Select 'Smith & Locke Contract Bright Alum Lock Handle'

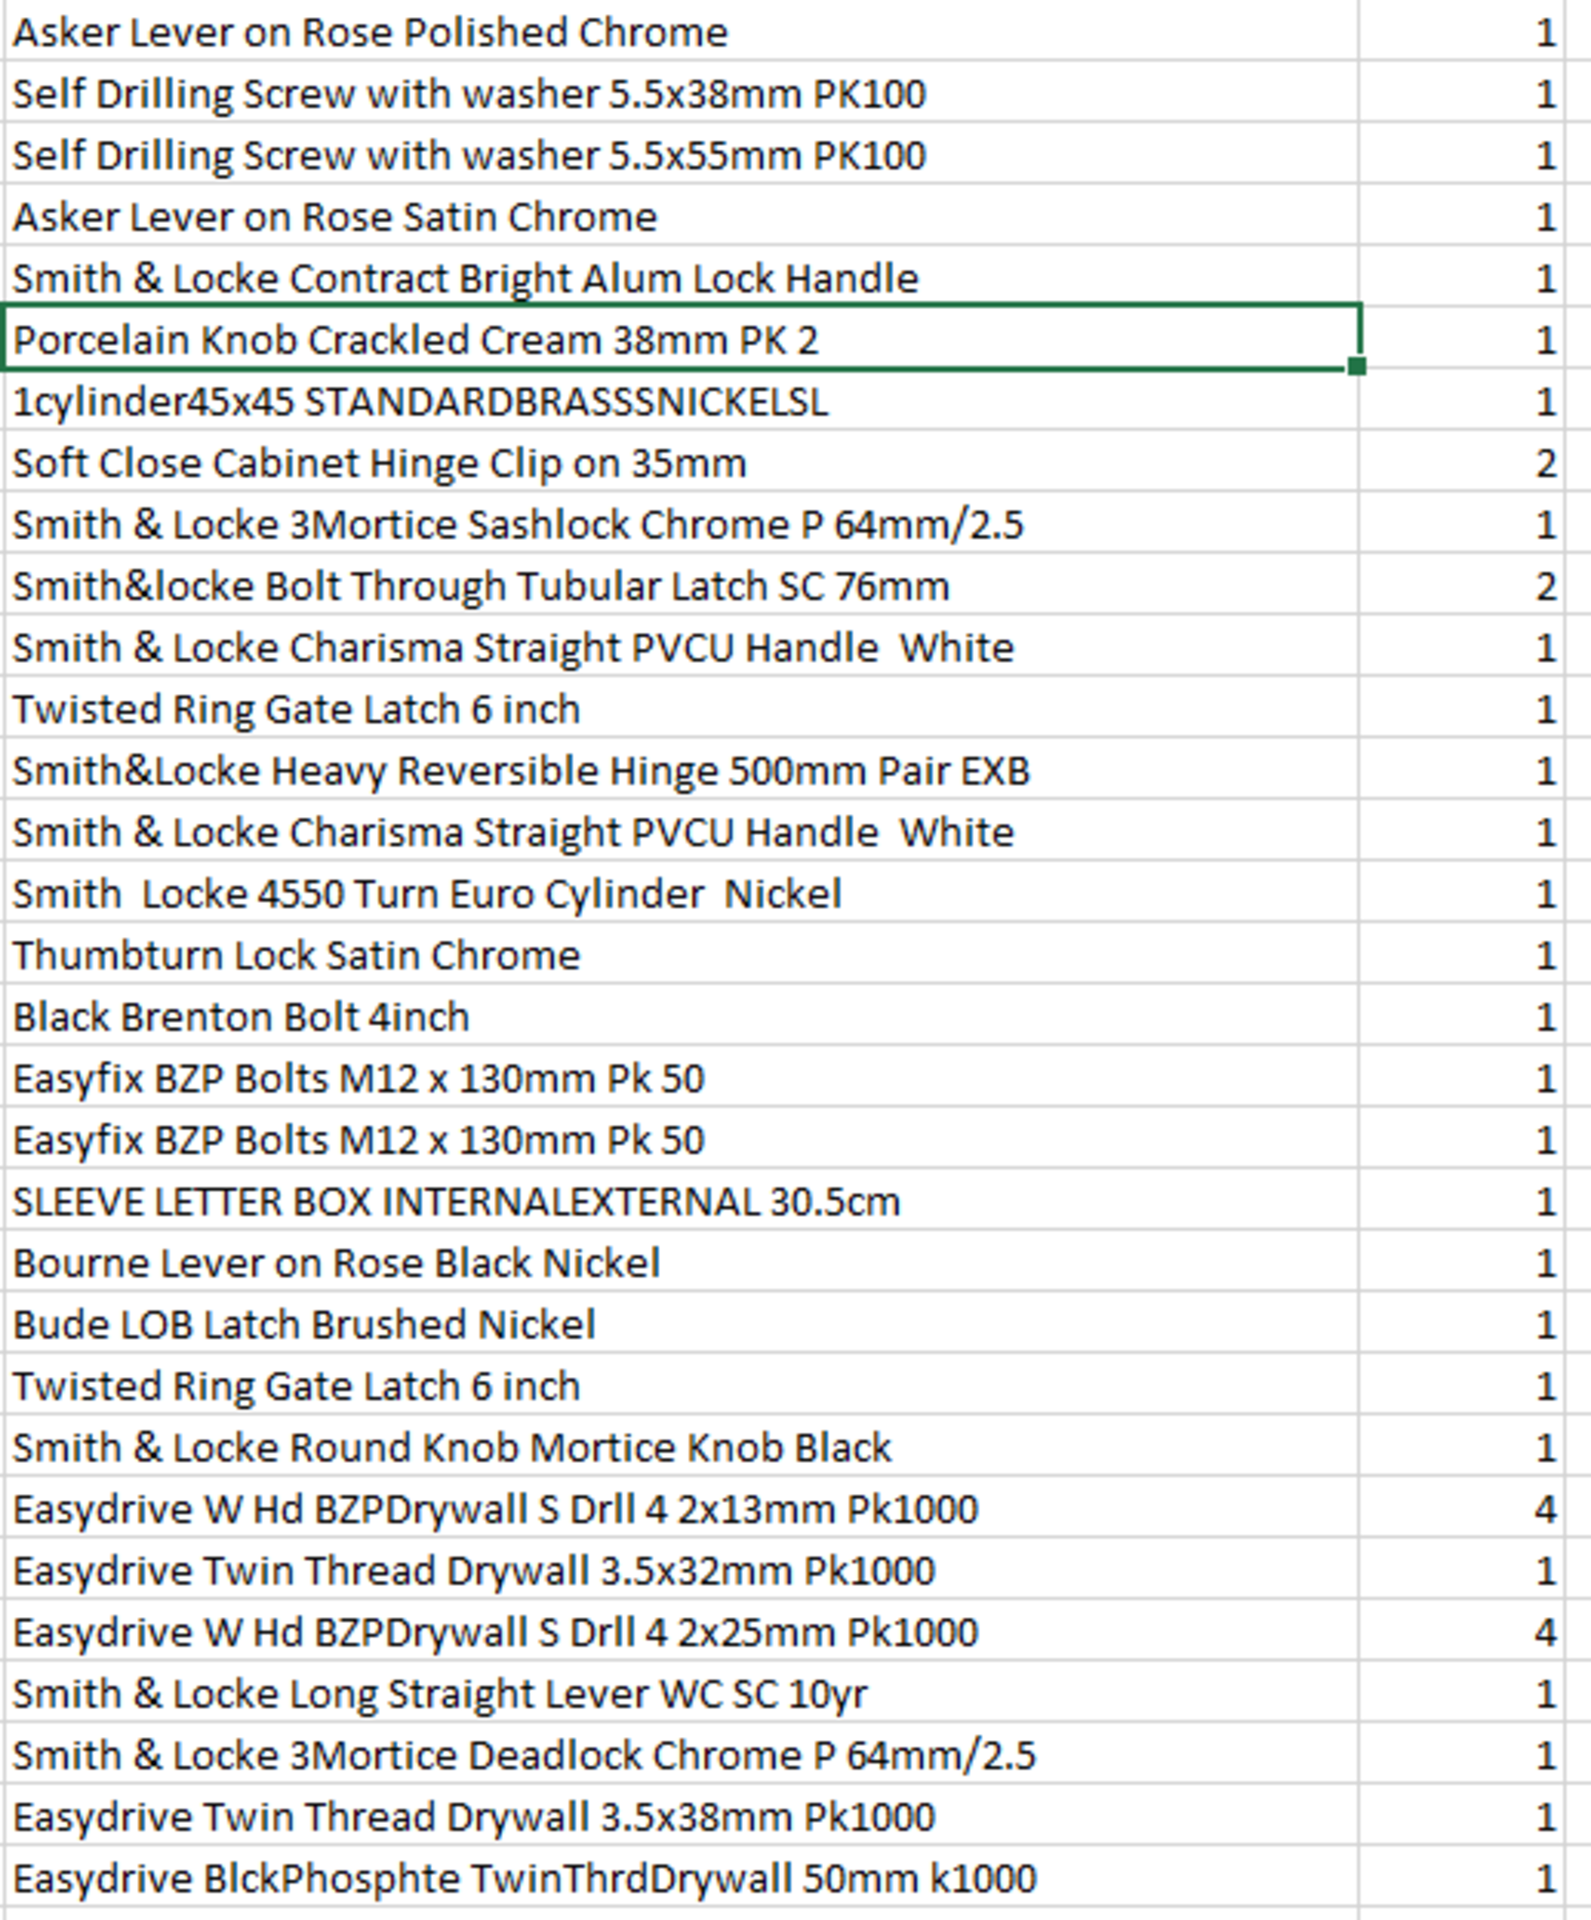pos(681,278)
